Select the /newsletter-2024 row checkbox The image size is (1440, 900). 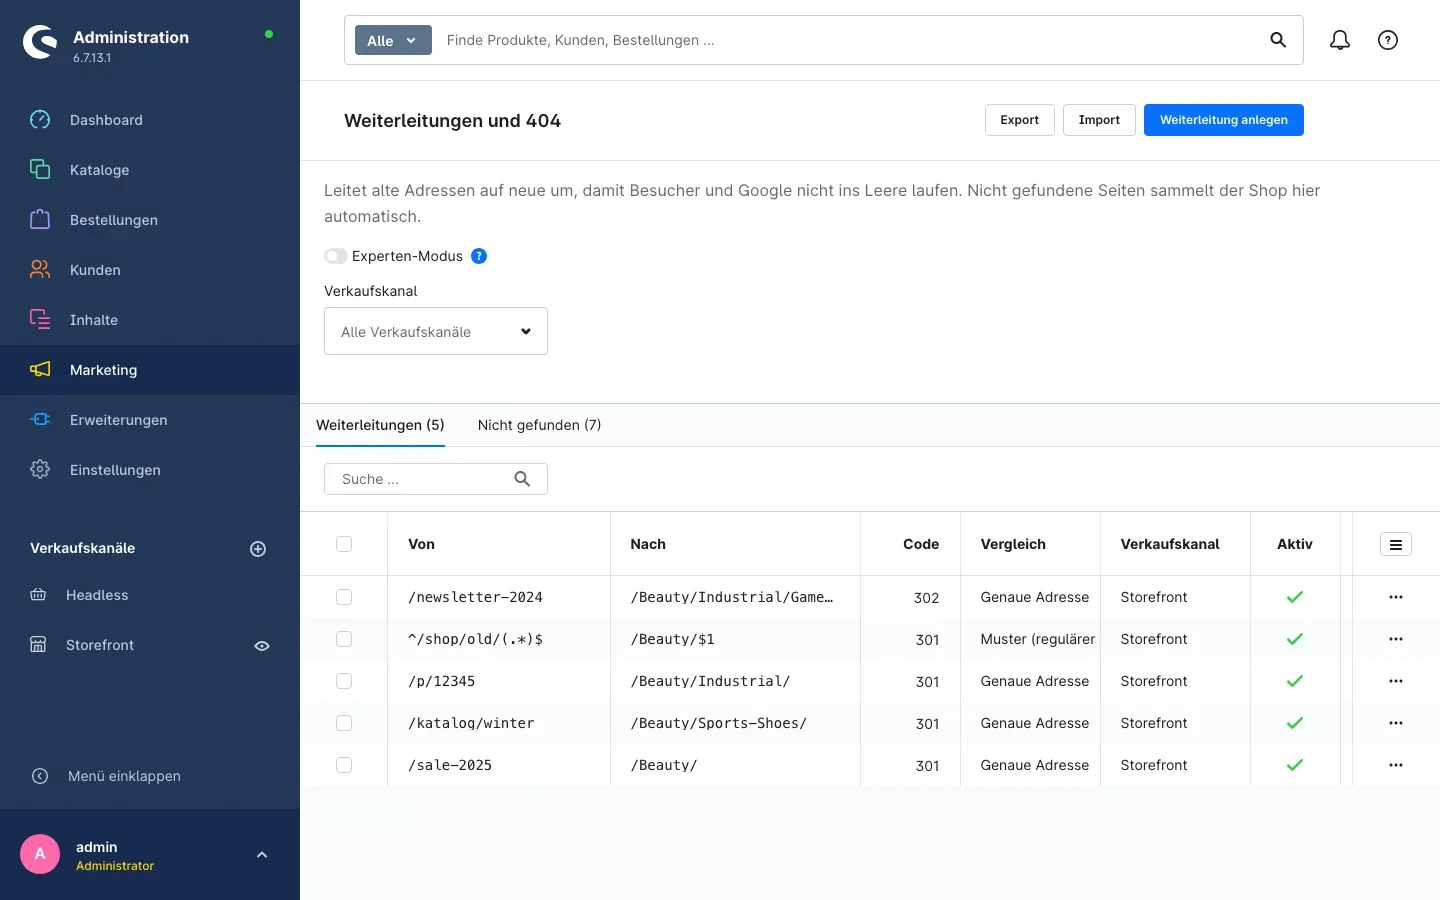coord(344,597)
